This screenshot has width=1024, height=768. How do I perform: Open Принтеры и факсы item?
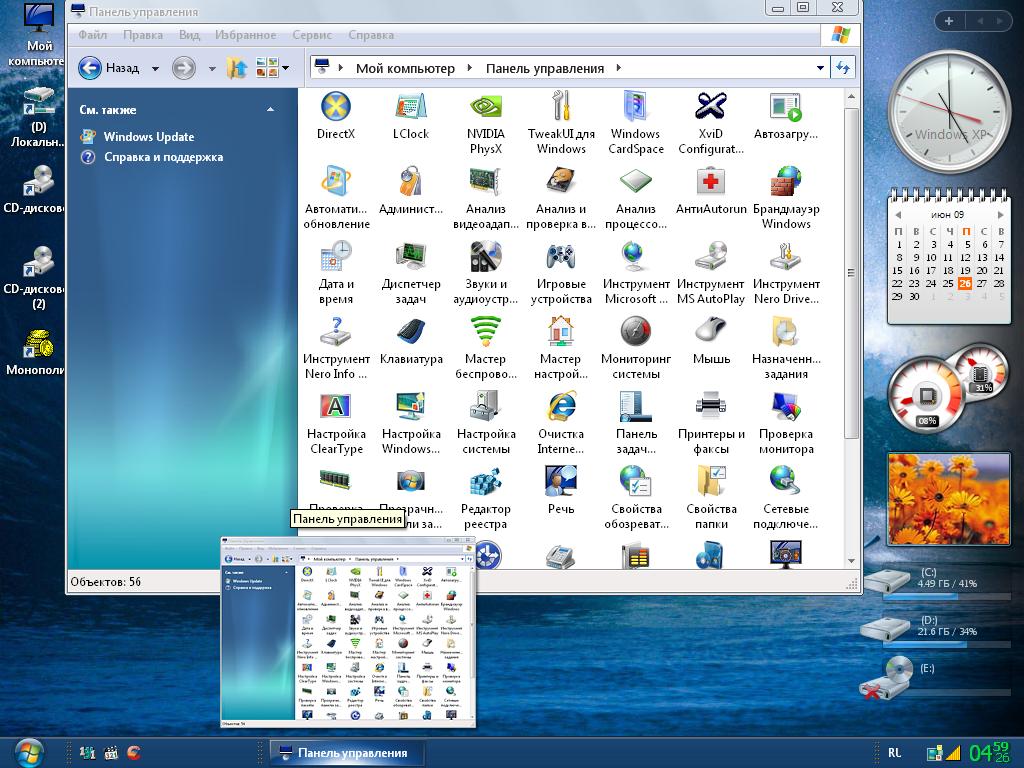[711, 423]
